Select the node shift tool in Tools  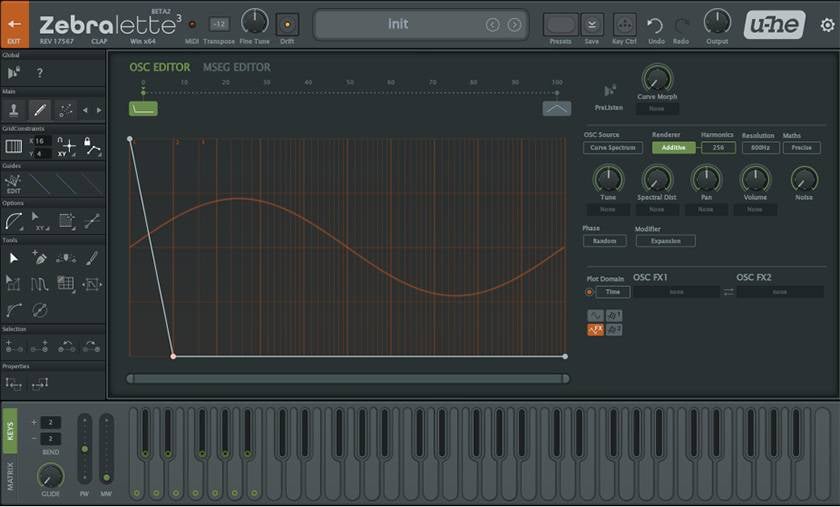(x=65, y=258)
